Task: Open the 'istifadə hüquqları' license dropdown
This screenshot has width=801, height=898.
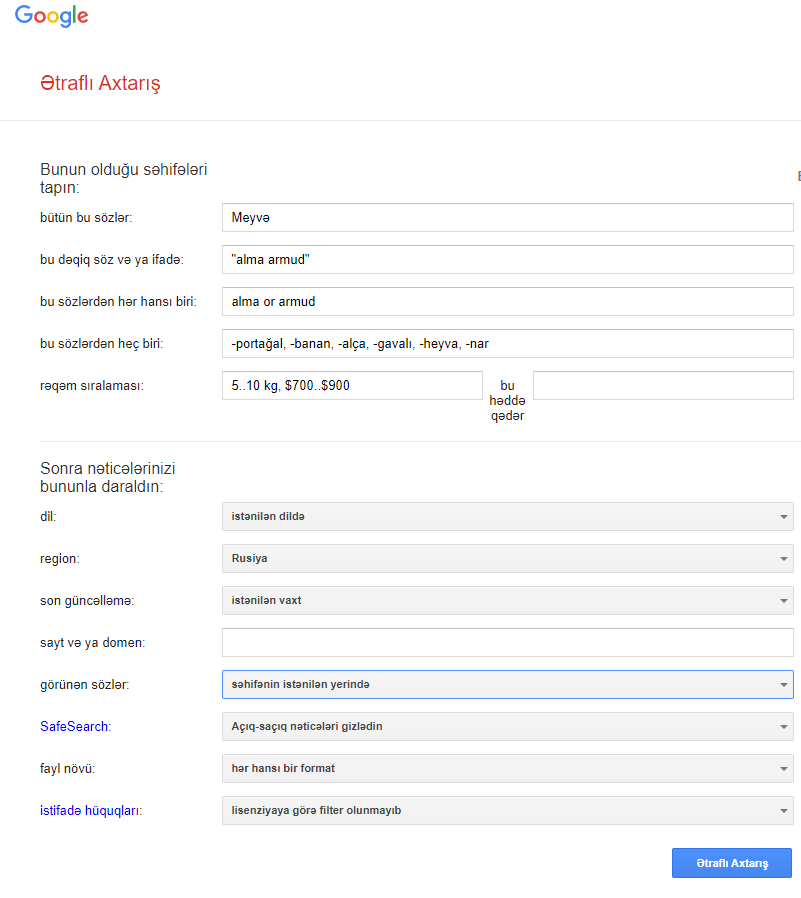Action: [507, 810]
